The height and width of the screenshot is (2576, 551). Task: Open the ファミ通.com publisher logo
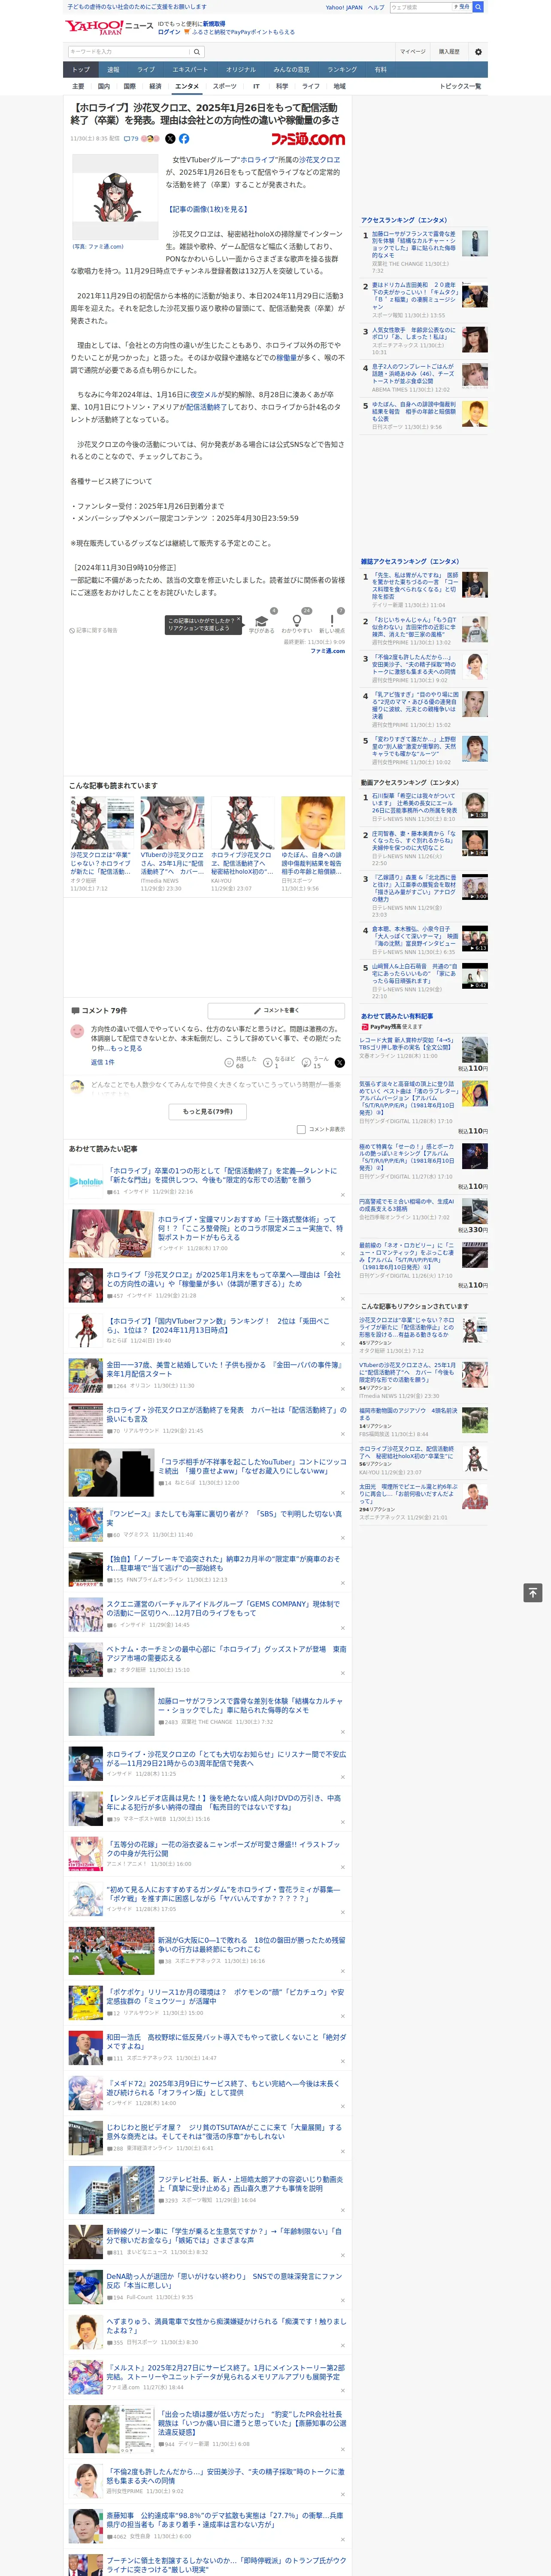click(x=308, y=139)
